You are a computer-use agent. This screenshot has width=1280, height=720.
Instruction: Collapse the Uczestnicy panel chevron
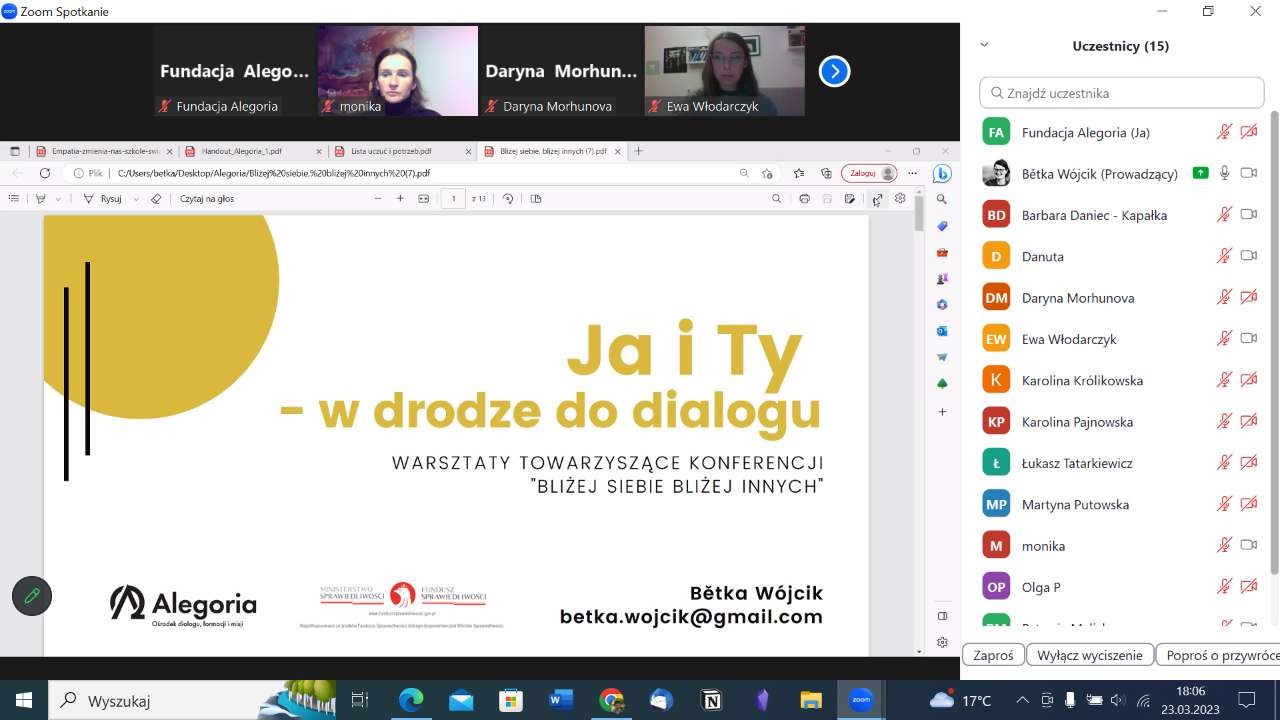click(x=984, y=45)
